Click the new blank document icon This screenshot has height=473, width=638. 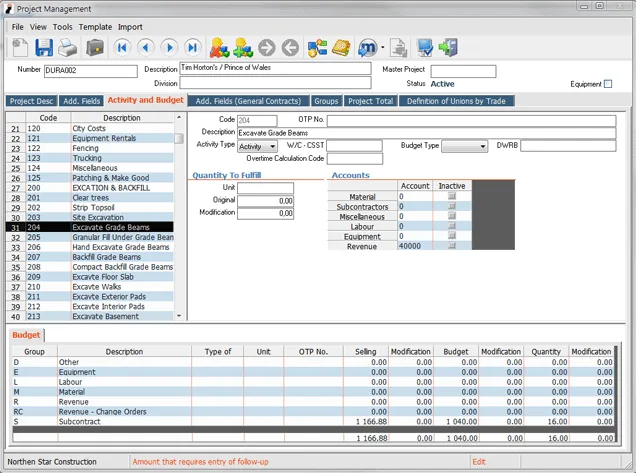click(x=20, y=48)
